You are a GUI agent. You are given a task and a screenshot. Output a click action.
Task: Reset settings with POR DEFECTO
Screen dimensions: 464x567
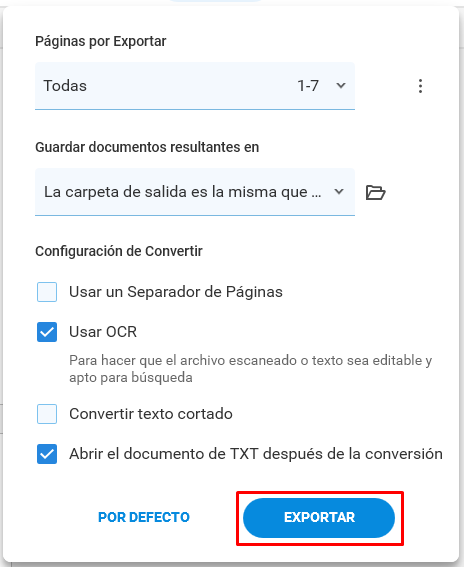coord(144,517)
